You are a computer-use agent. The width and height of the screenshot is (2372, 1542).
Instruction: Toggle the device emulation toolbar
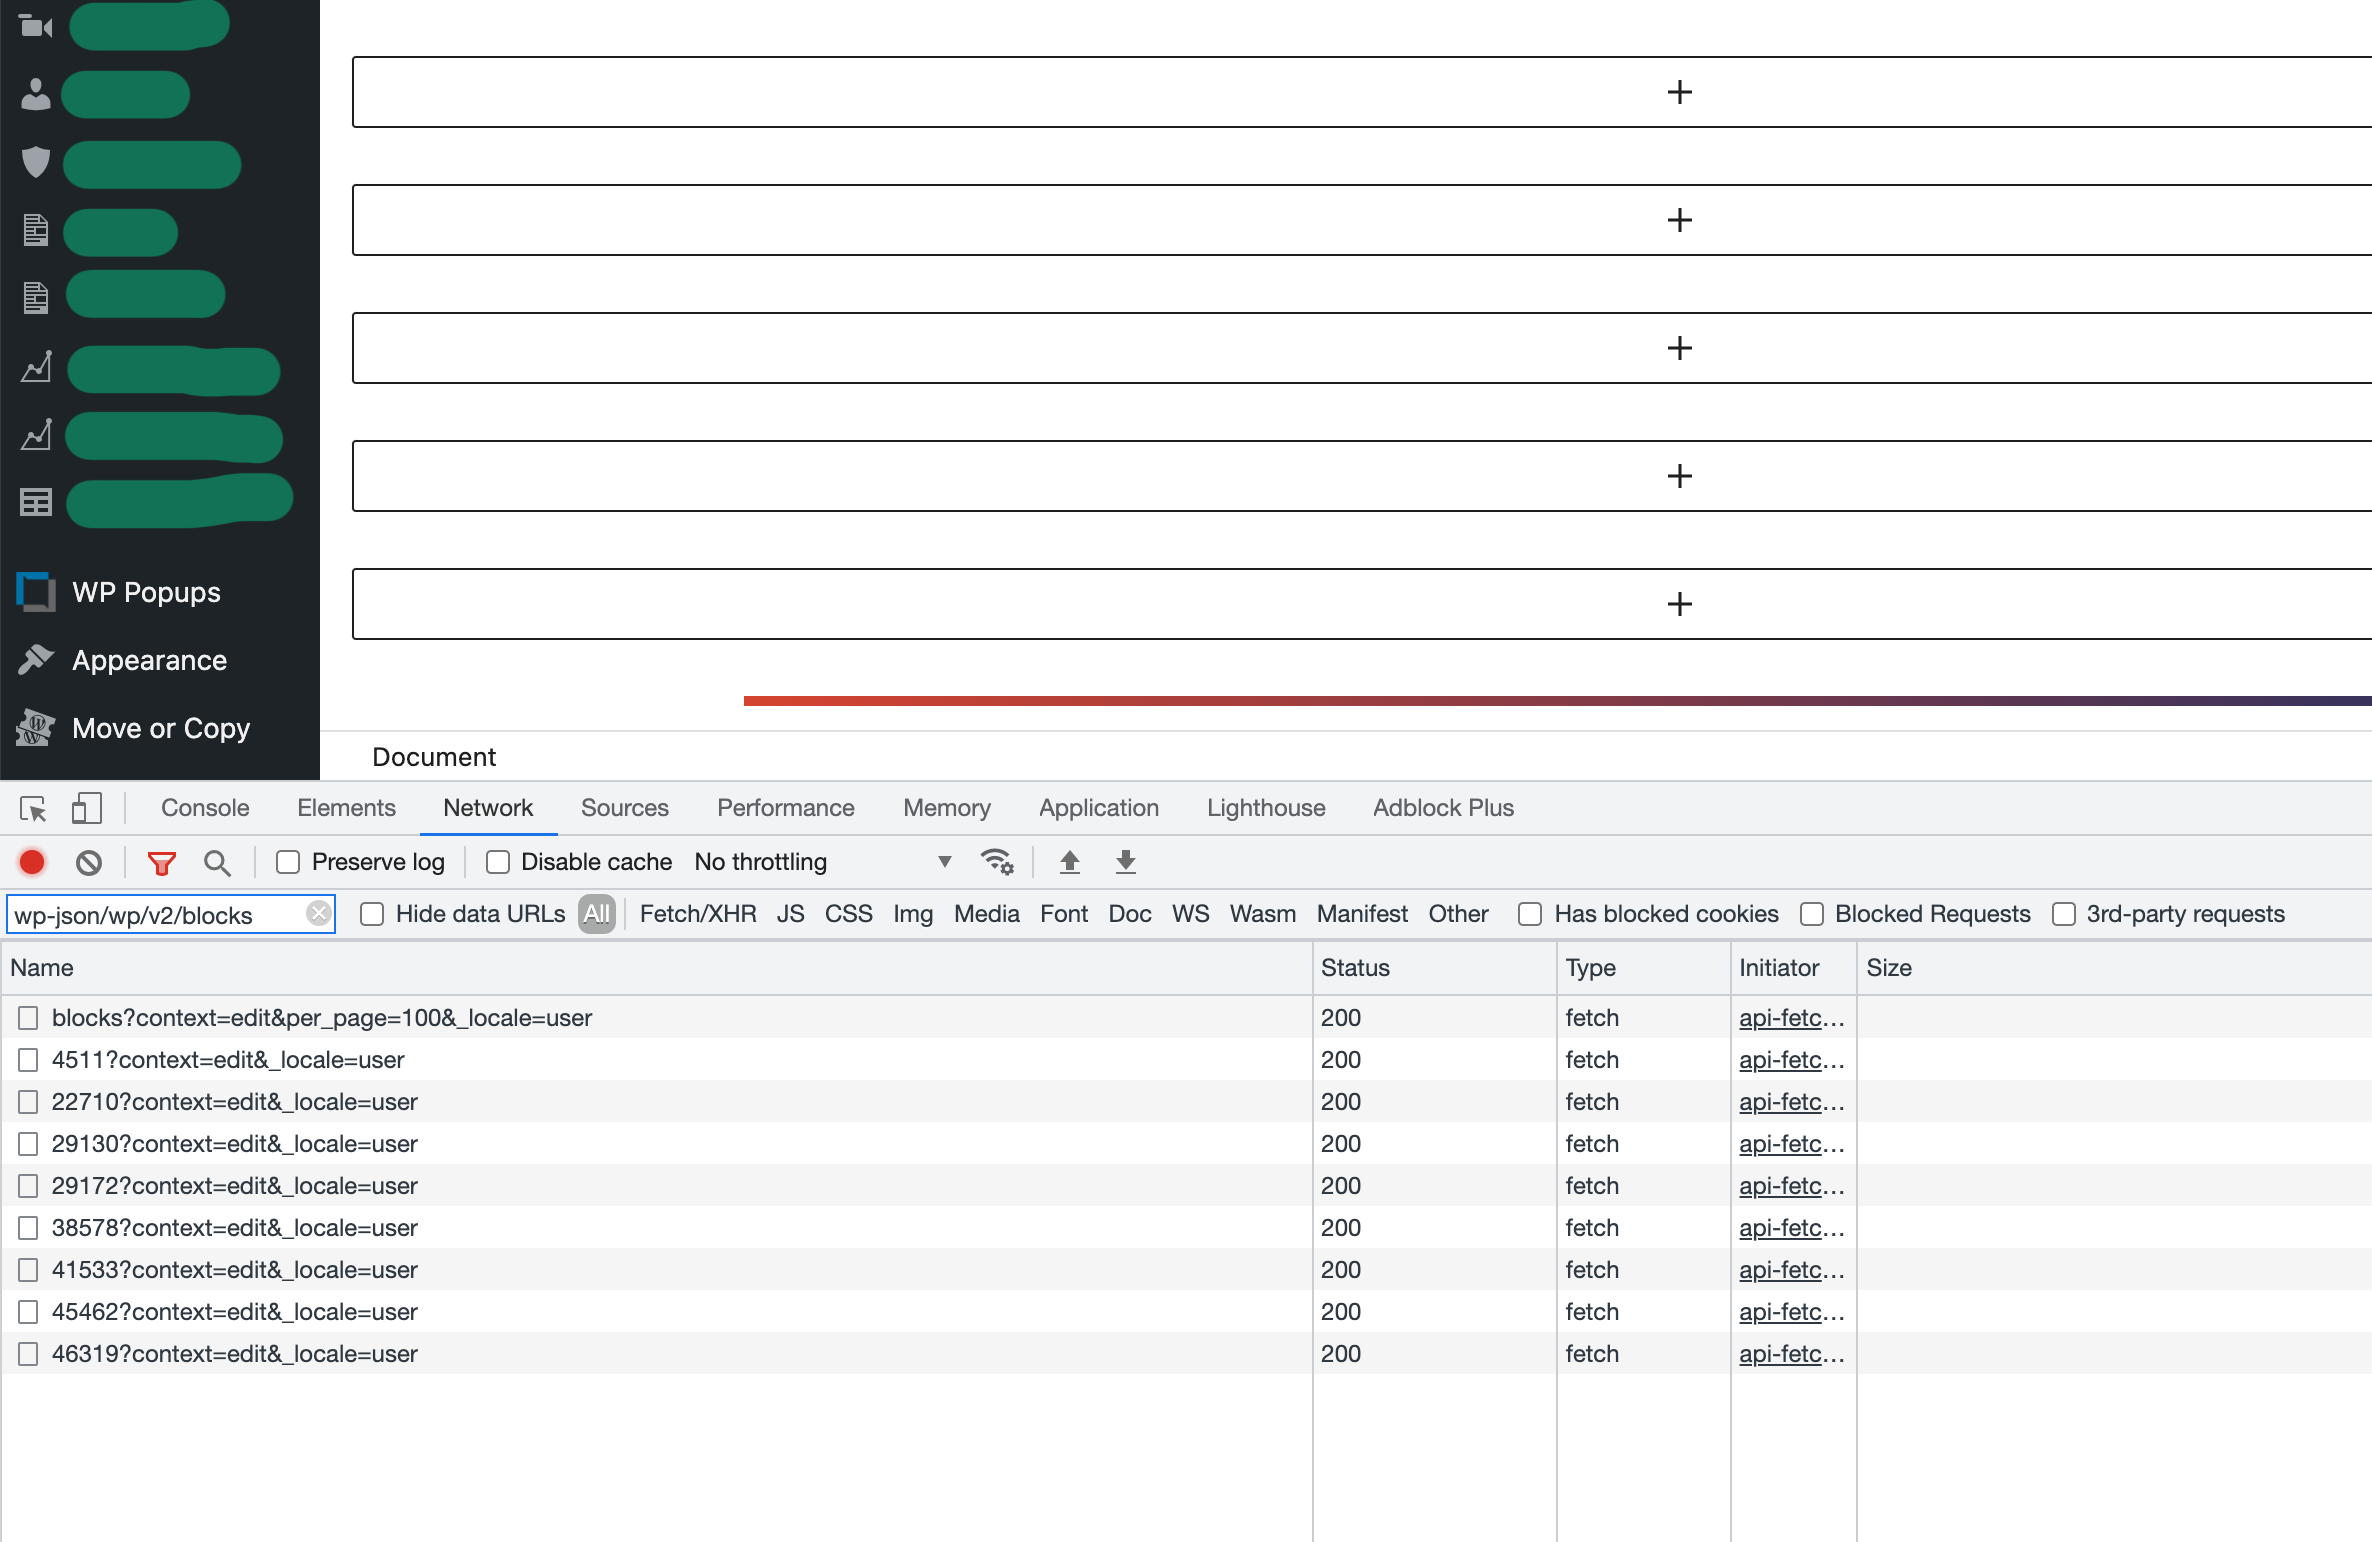tap(86, 808)
